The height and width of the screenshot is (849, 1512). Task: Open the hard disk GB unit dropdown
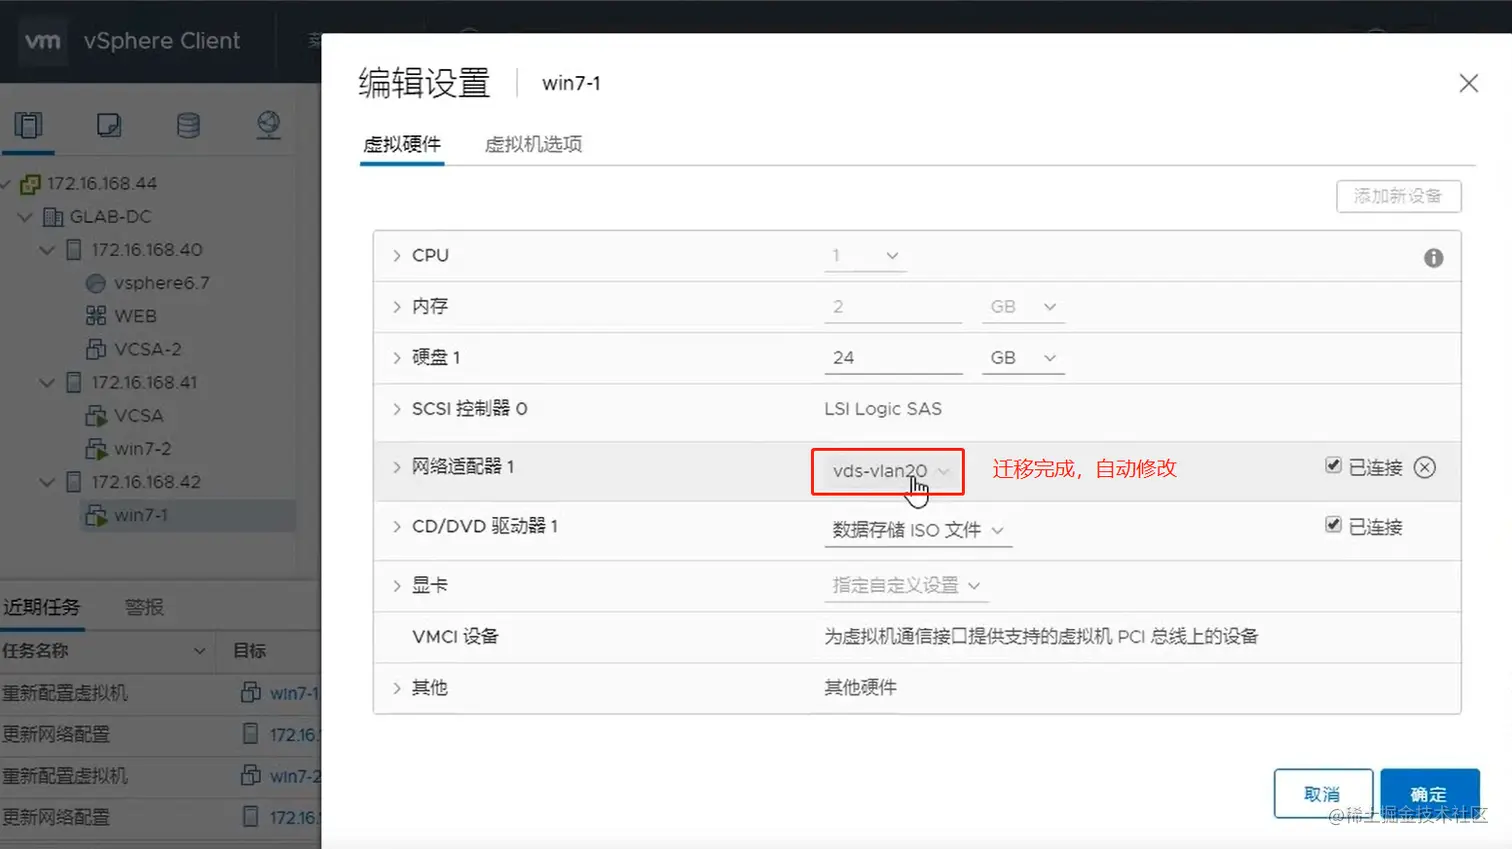coord(1023,358)
